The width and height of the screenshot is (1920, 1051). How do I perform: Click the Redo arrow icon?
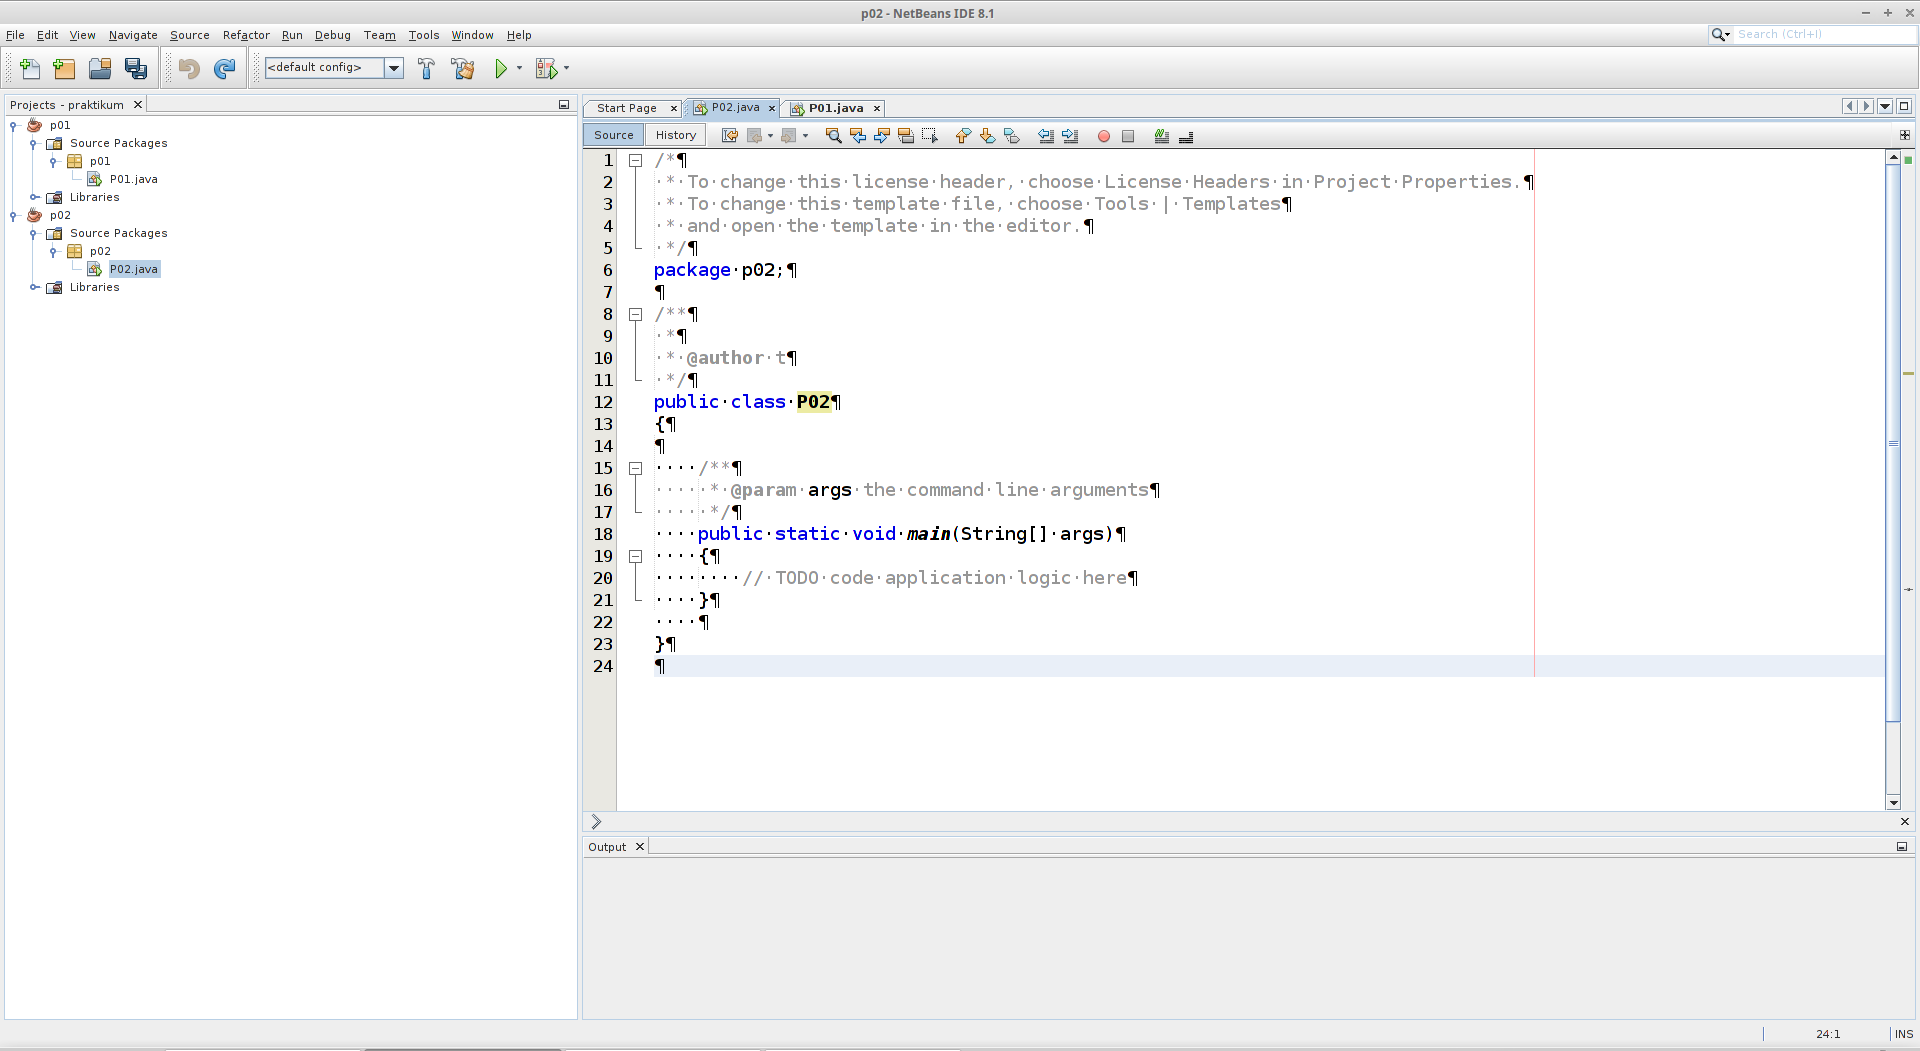click(x=225, y=68)
